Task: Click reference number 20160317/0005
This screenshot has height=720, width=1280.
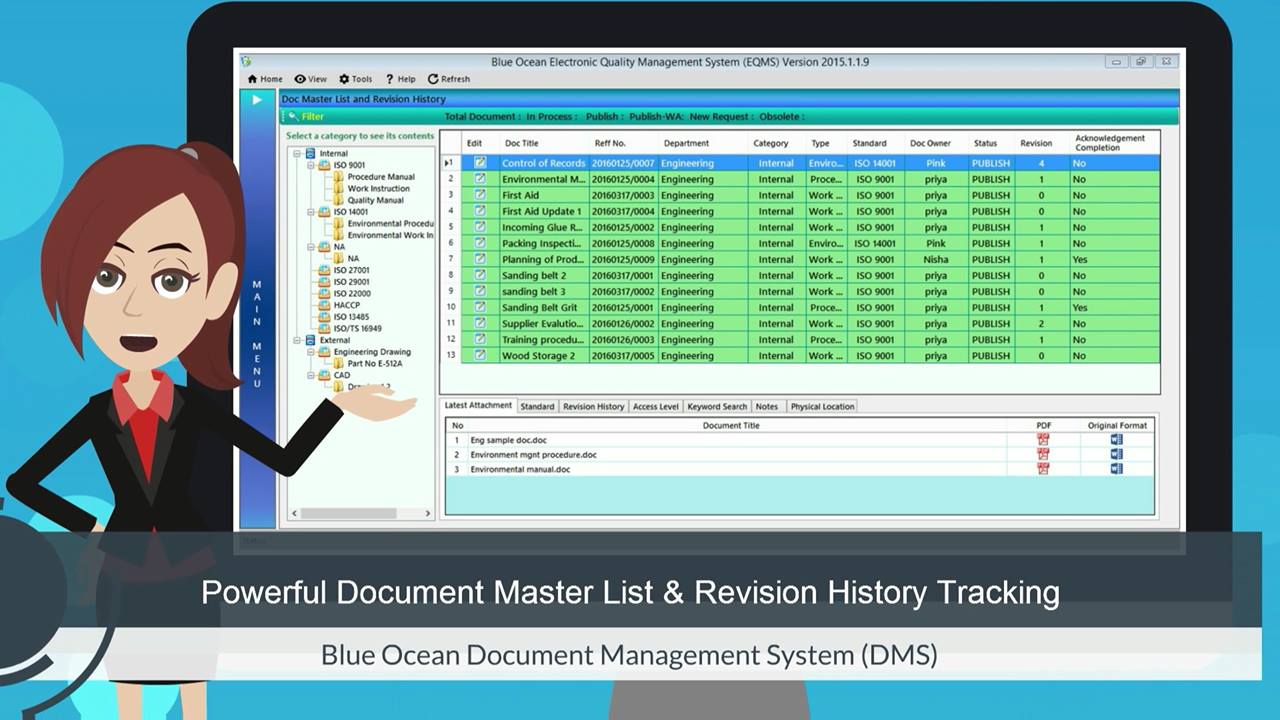Action: (x=623, y=355)
